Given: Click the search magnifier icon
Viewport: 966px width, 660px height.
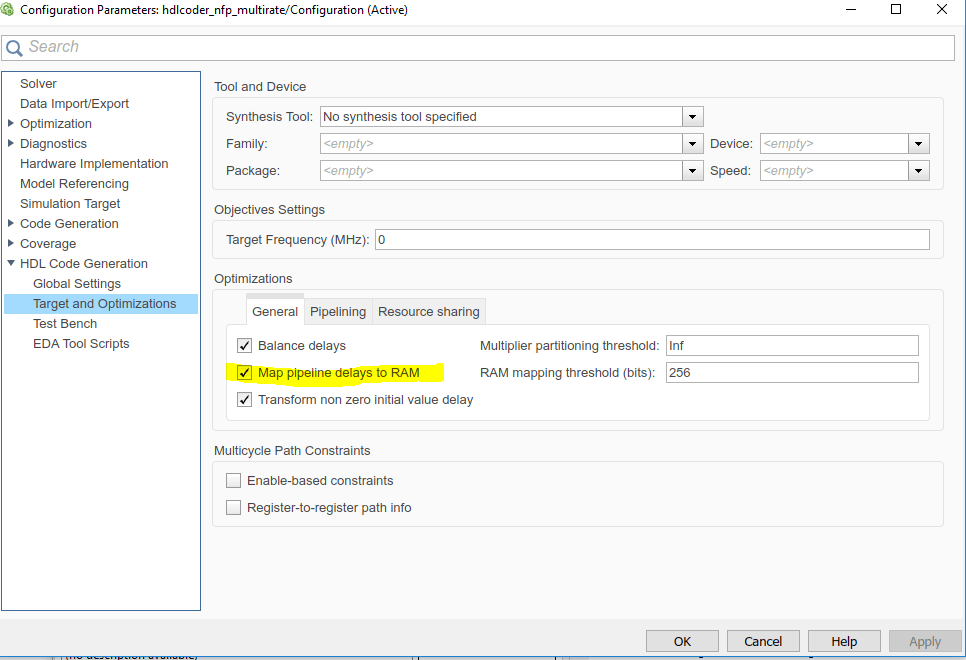Looking at the screenshot, I should [14, 47].
